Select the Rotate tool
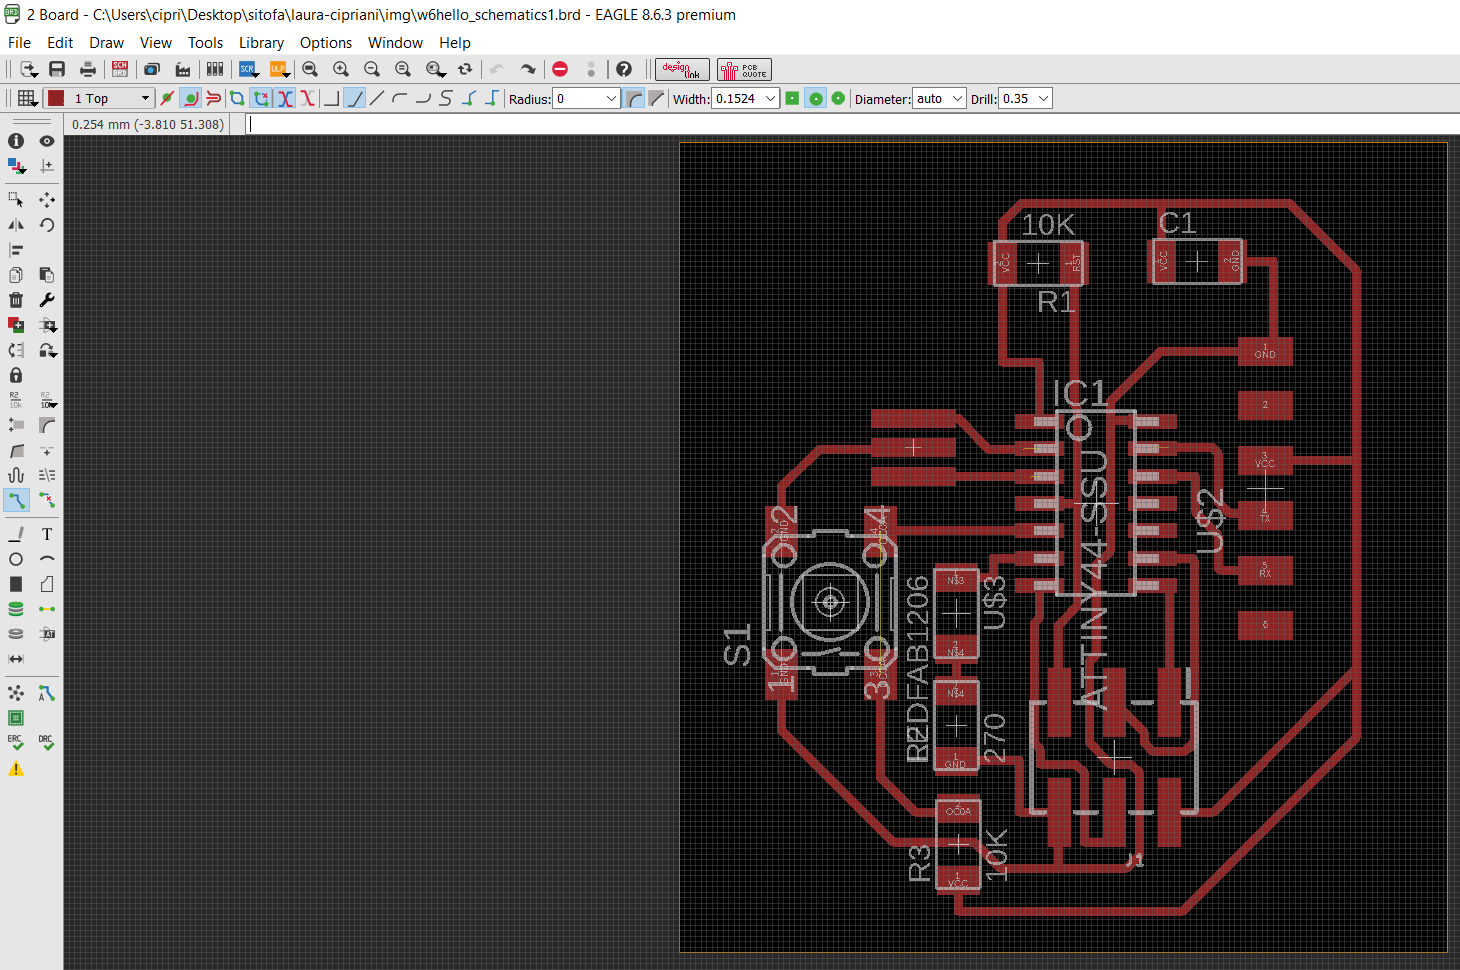 47,225
